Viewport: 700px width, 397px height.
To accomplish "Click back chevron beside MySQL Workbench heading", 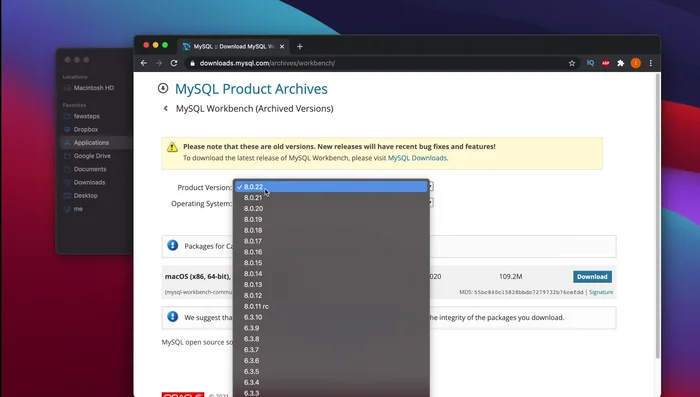I will pos(166,109).
